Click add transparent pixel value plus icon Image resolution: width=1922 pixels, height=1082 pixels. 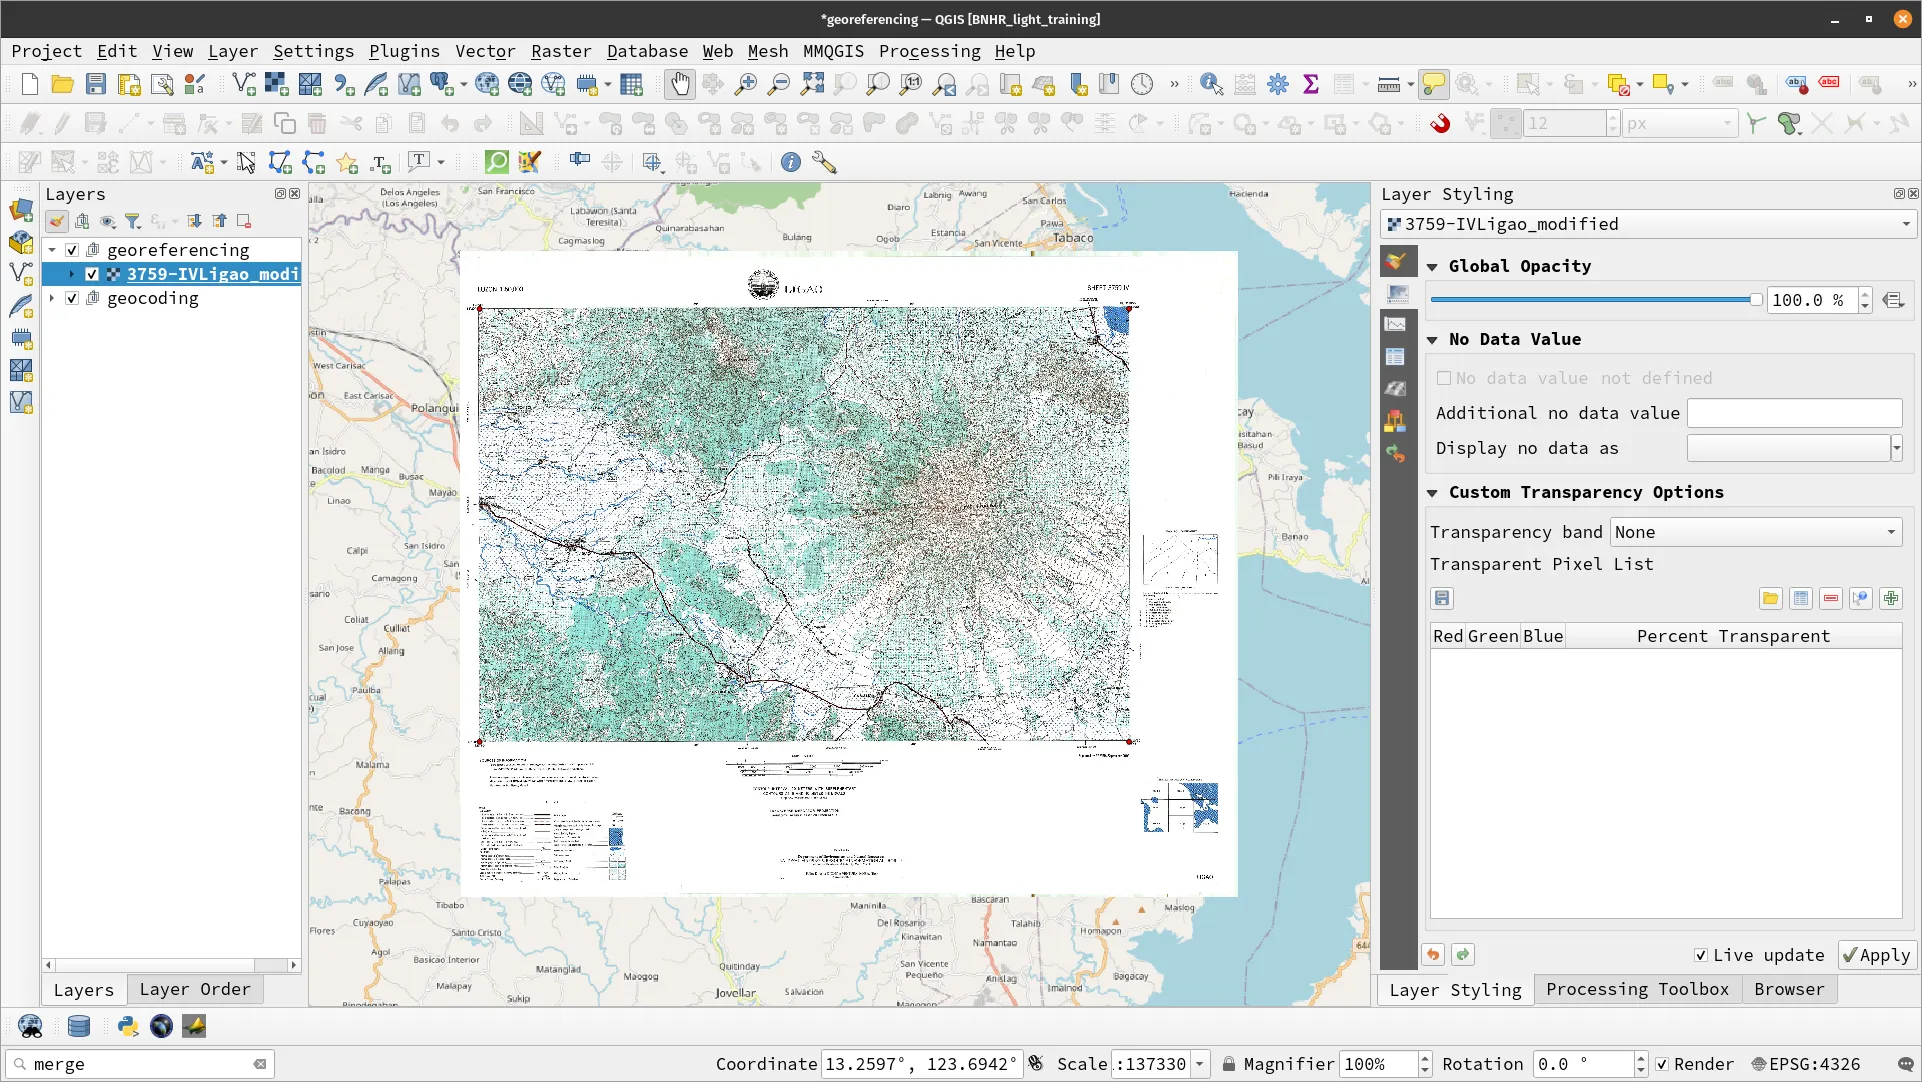1890,599
